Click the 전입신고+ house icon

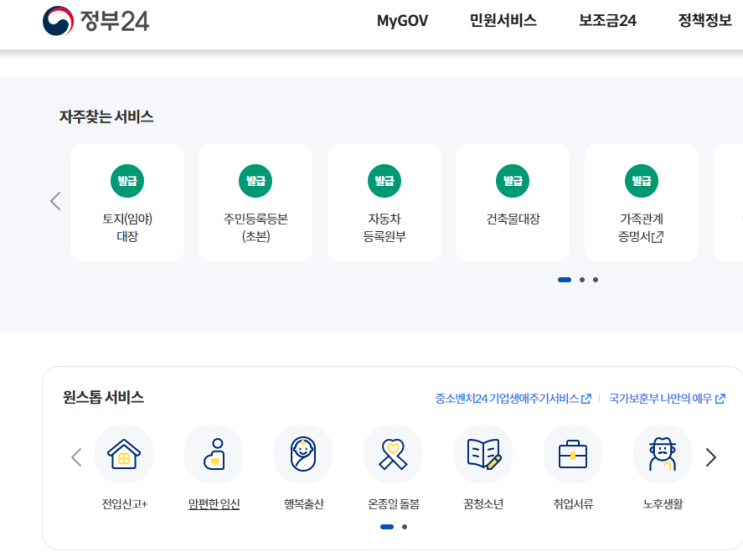(124, 454)
